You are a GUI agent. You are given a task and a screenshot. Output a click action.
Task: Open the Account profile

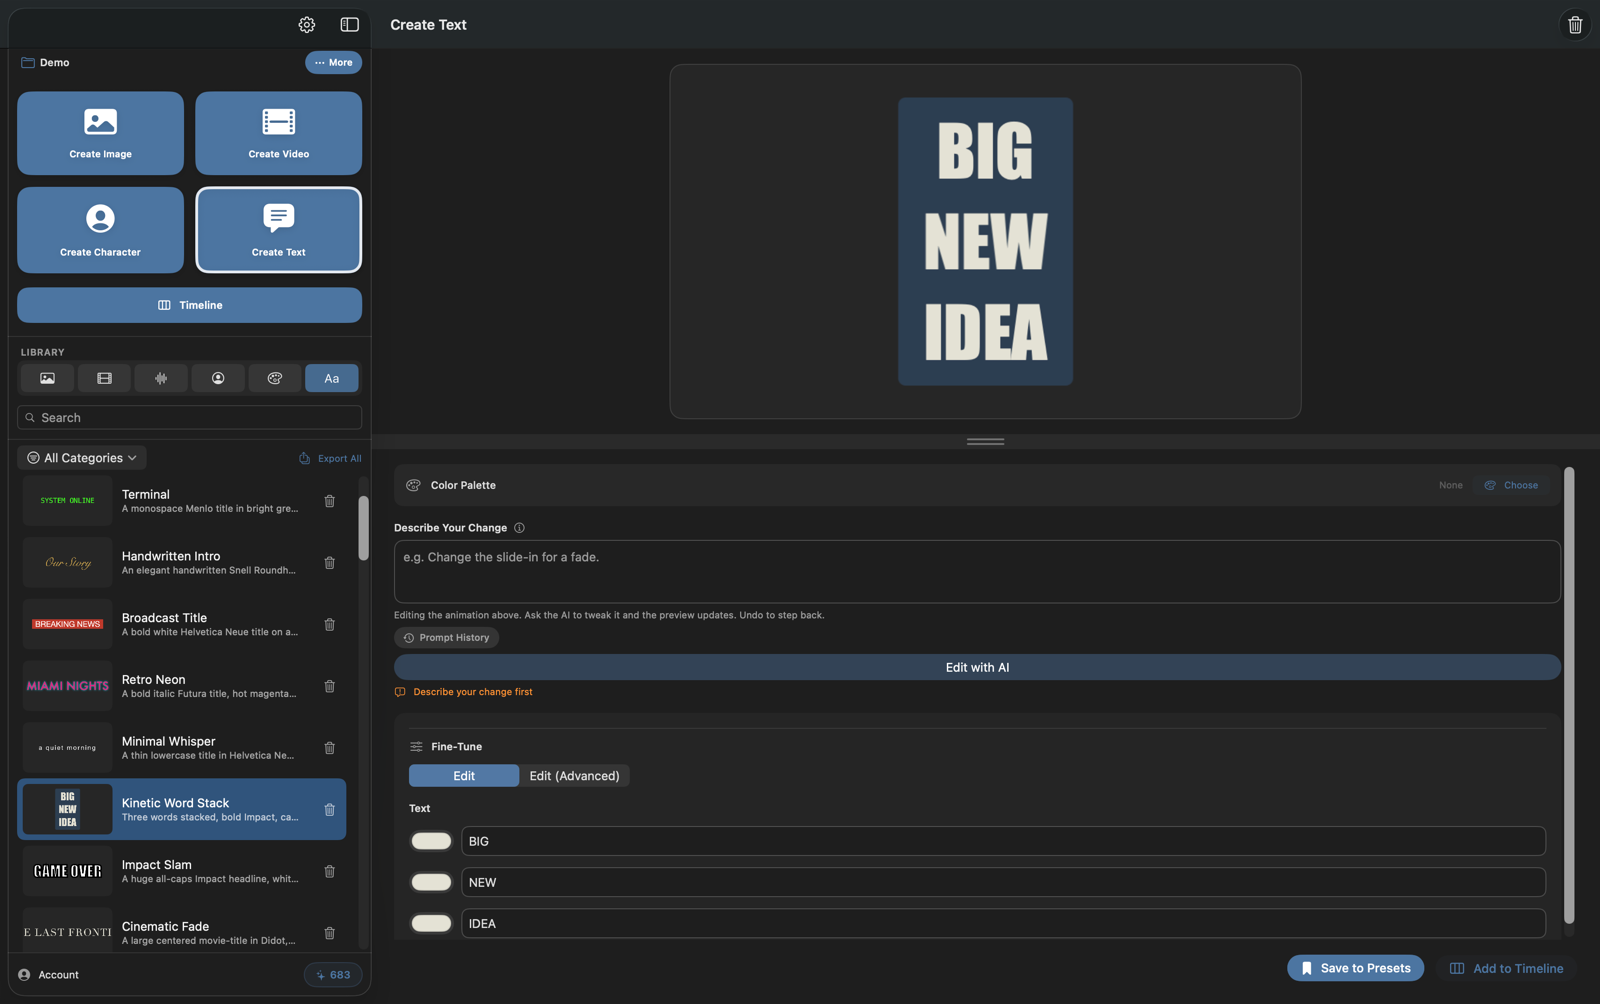coord(49,975)
